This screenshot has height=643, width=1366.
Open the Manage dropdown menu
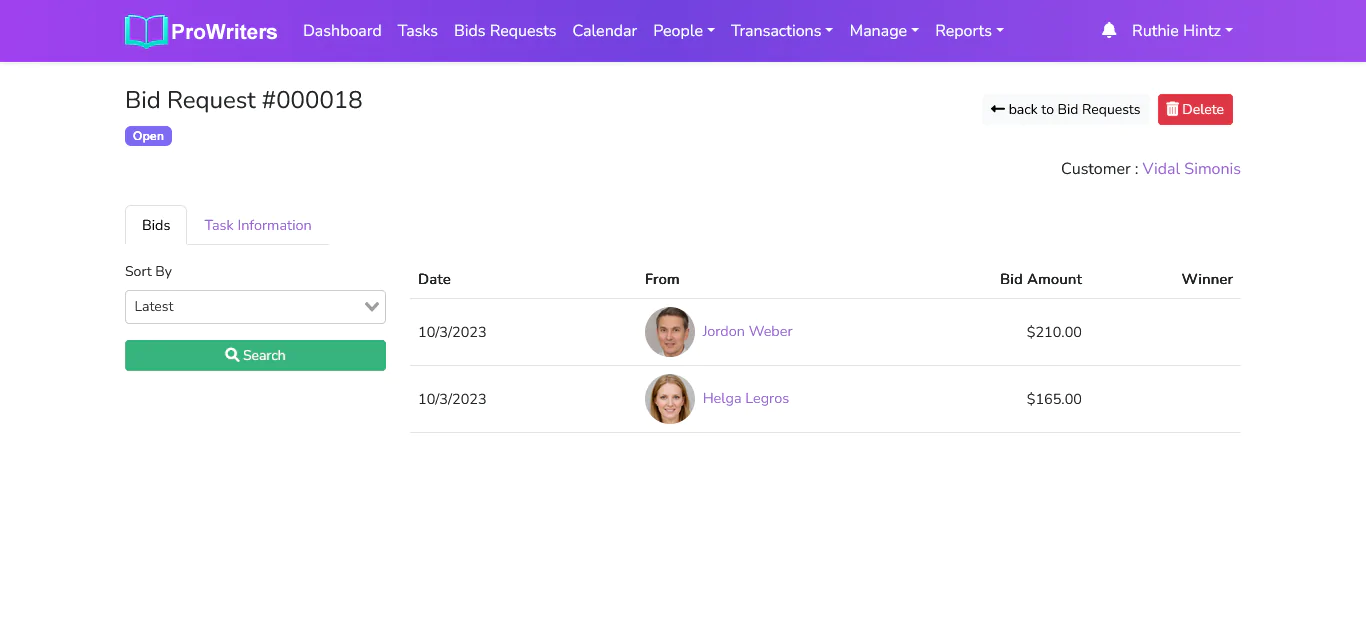[x=883, y=31]
